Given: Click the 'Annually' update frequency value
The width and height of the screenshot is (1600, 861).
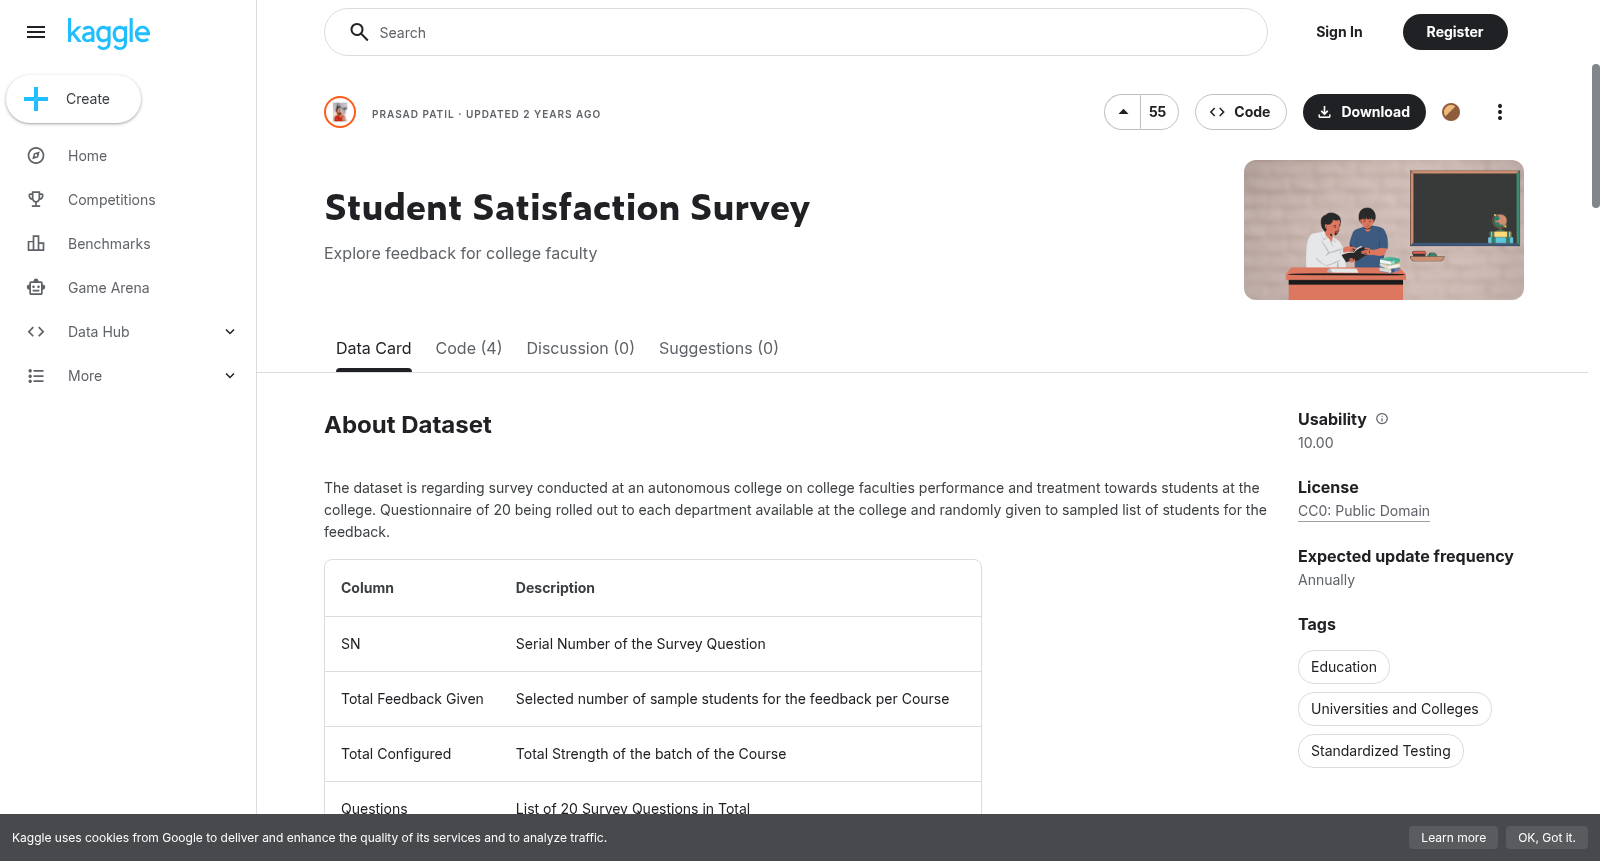Looking at the screenshot, I should click(x=1326, y=580).
